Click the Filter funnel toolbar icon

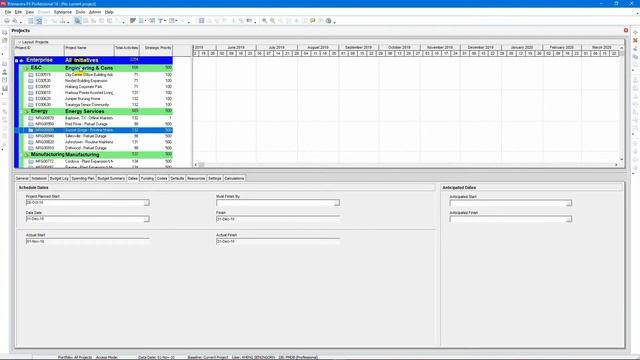click(x=161, y=21)
